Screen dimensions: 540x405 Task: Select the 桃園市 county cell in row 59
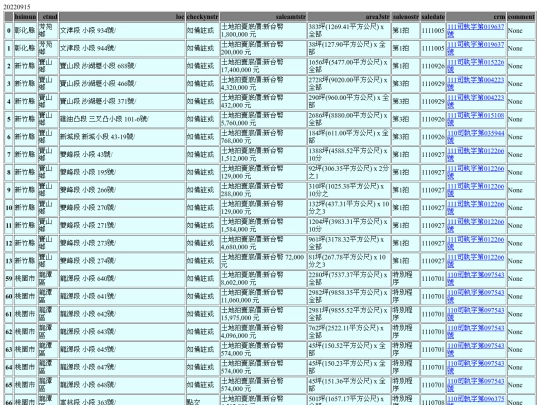[x=25, y=279]
